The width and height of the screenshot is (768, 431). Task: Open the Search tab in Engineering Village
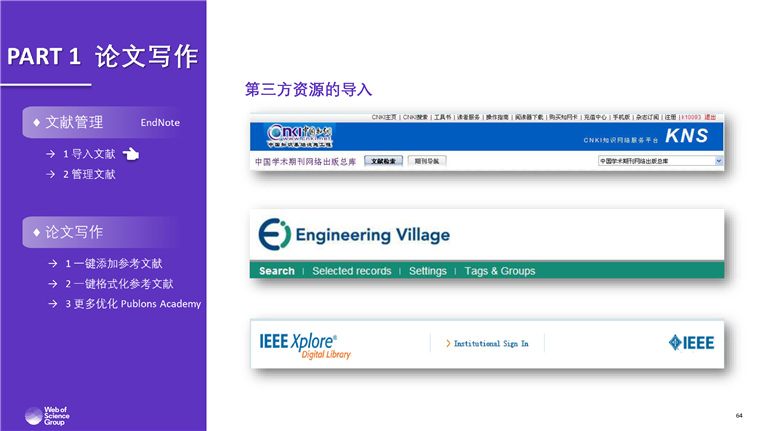click(x=277, y=271)
